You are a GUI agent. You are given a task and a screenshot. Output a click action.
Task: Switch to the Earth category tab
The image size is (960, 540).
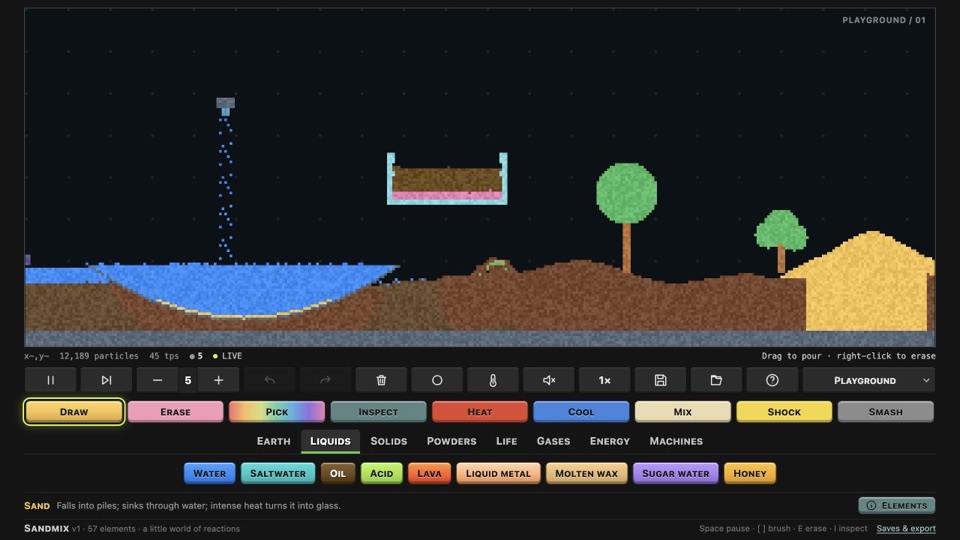[274, 441]
